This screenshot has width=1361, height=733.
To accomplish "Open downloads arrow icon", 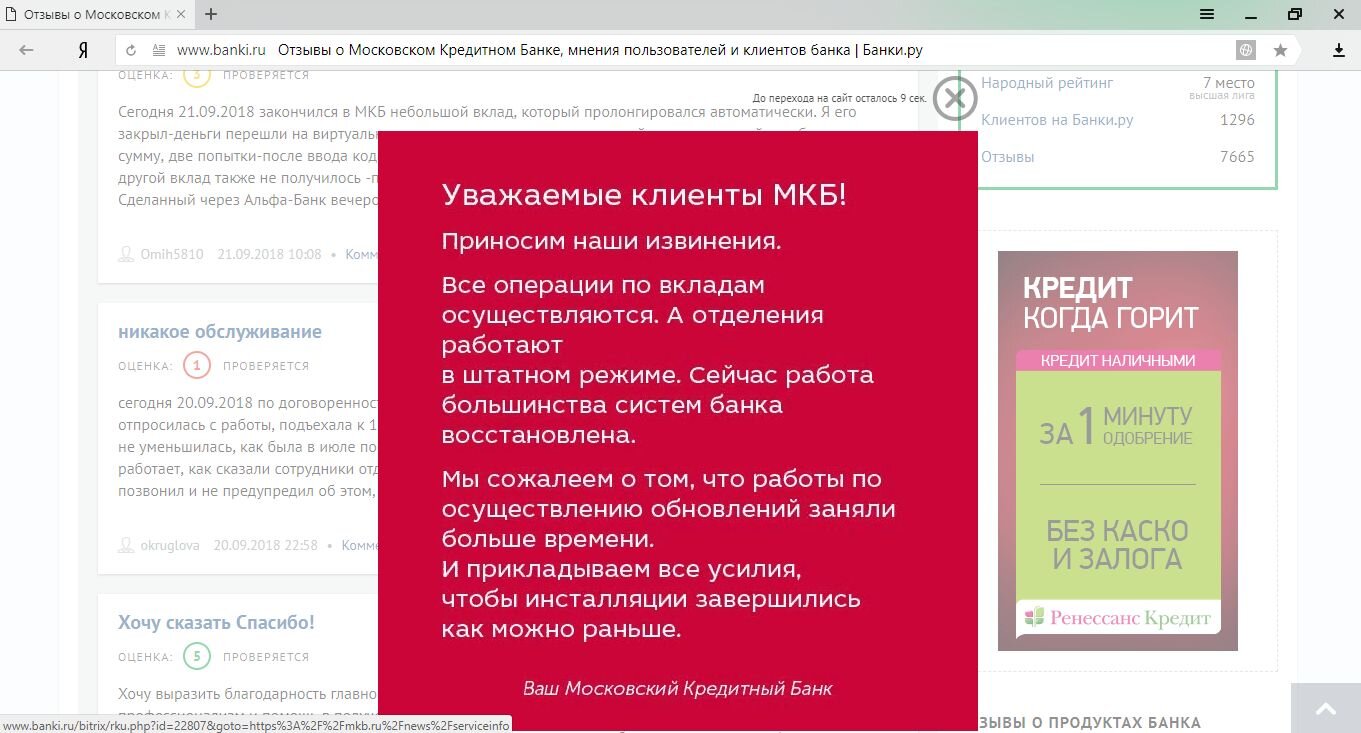I will tap(1339, 50).
